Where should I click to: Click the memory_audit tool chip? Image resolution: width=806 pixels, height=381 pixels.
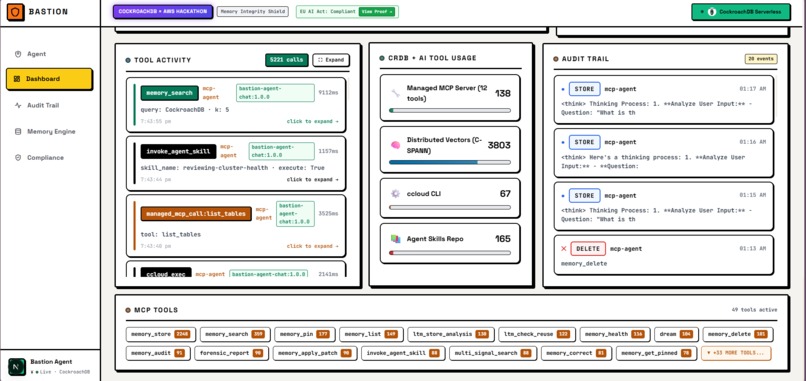[x=158, y=353]
